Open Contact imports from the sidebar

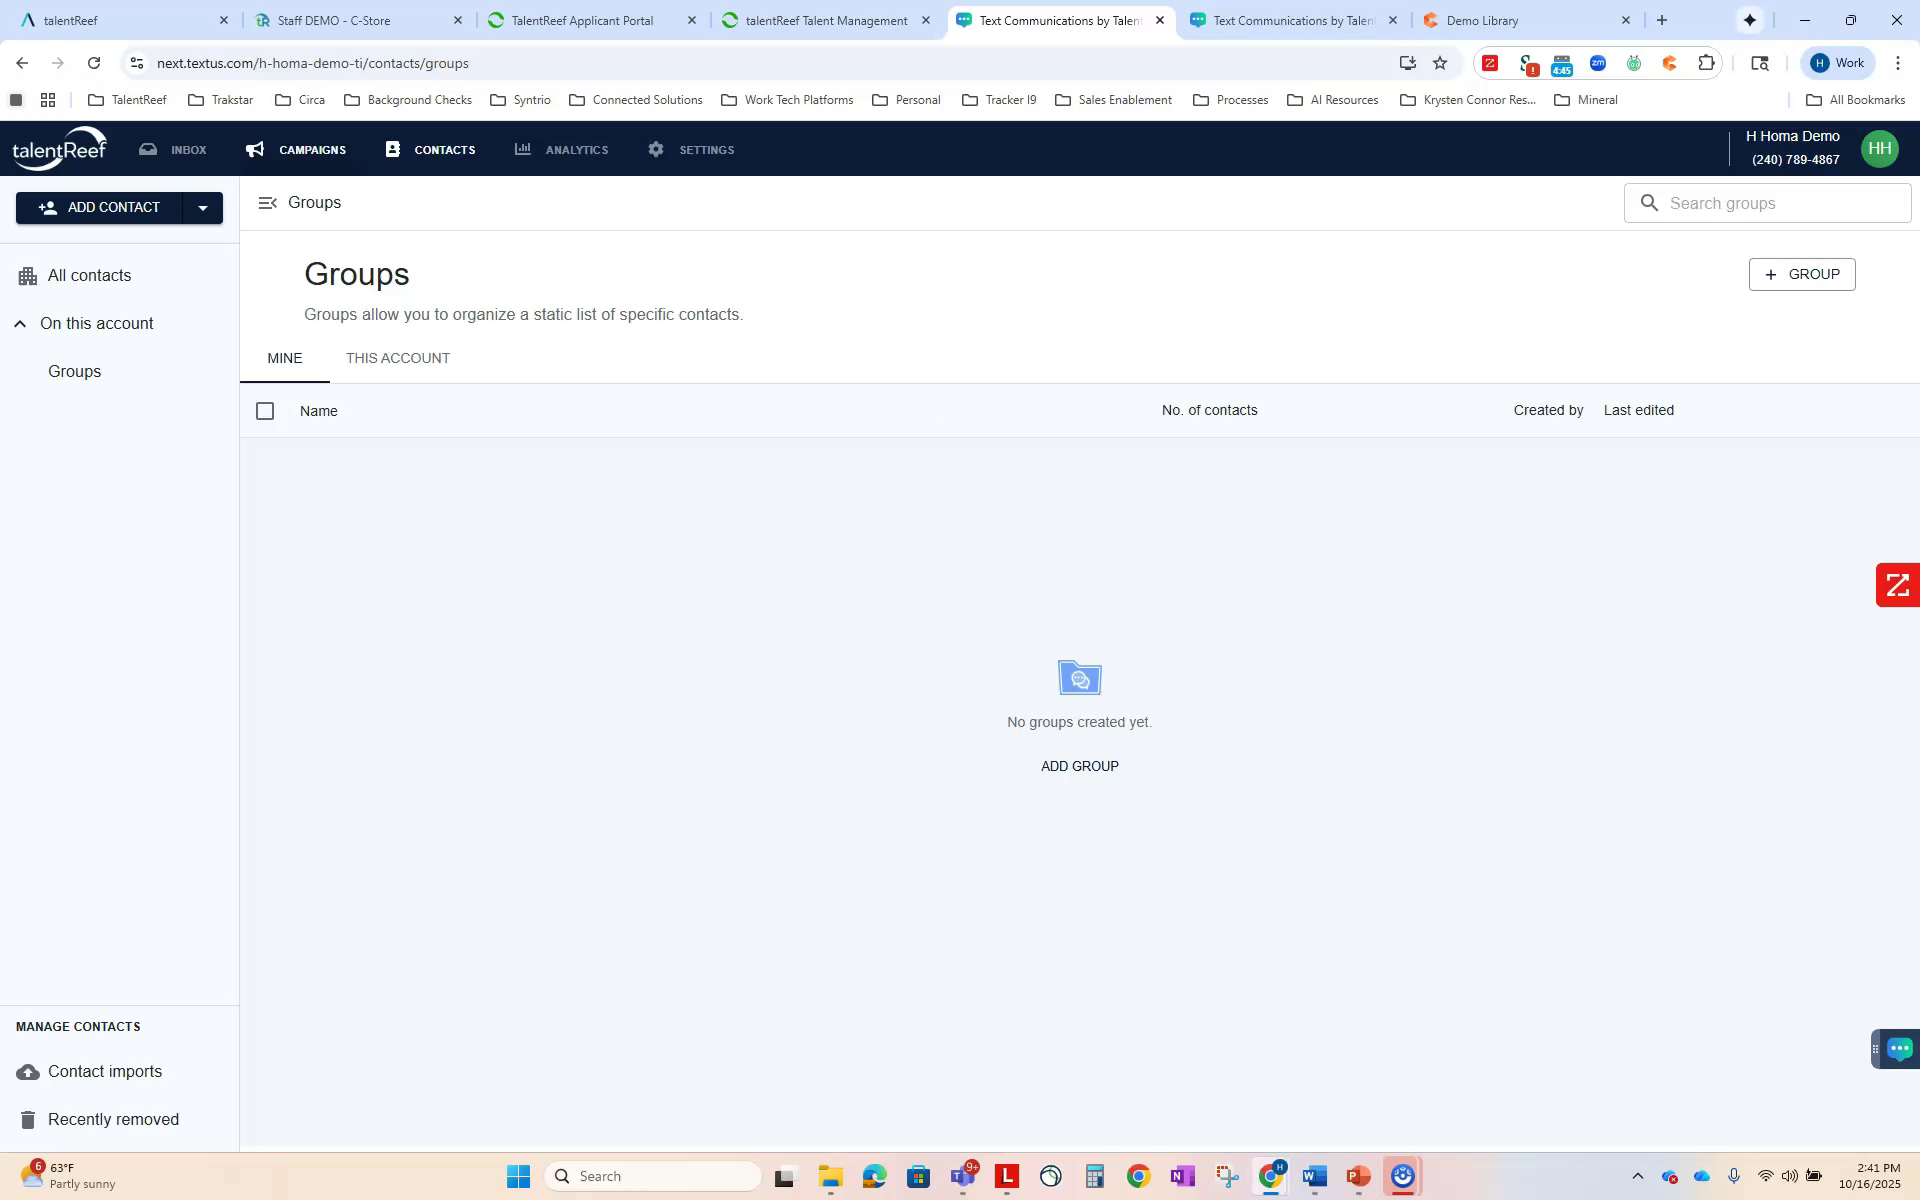pyautogui.click(x=104, y=1071)
